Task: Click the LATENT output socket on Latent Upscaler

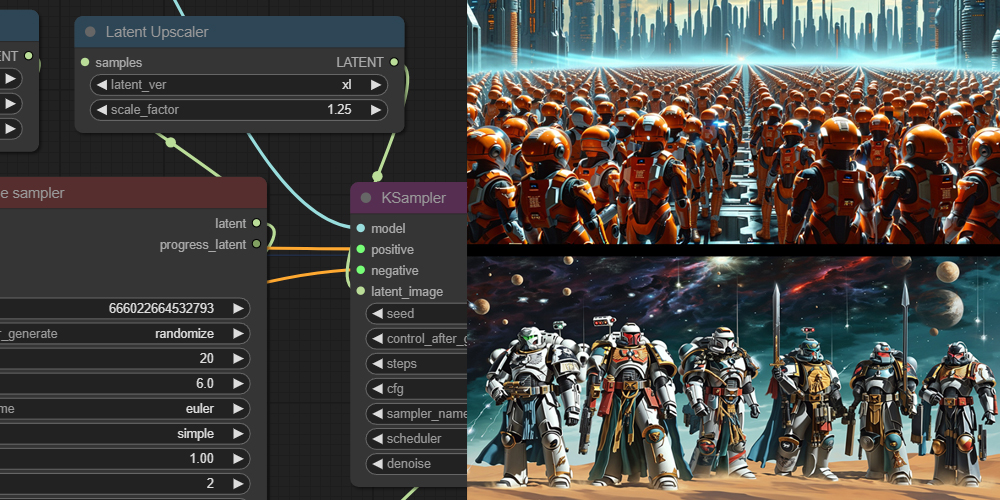Action: [x=394, y=62]
